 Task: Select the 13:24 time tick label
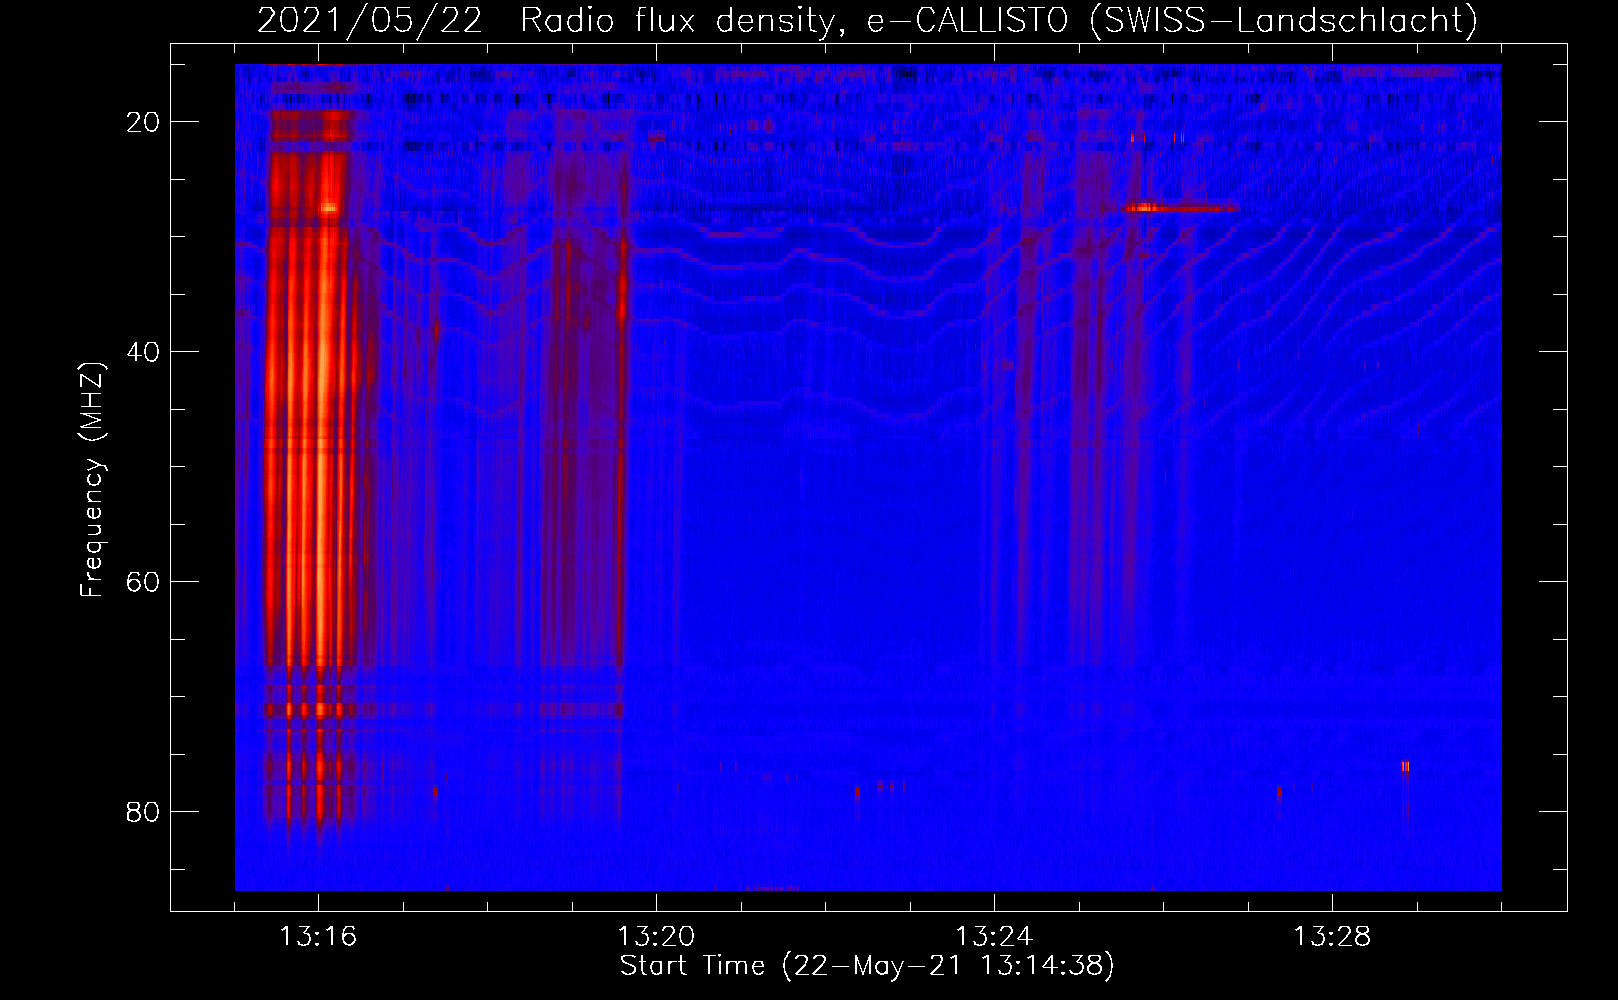coord(994,937)
